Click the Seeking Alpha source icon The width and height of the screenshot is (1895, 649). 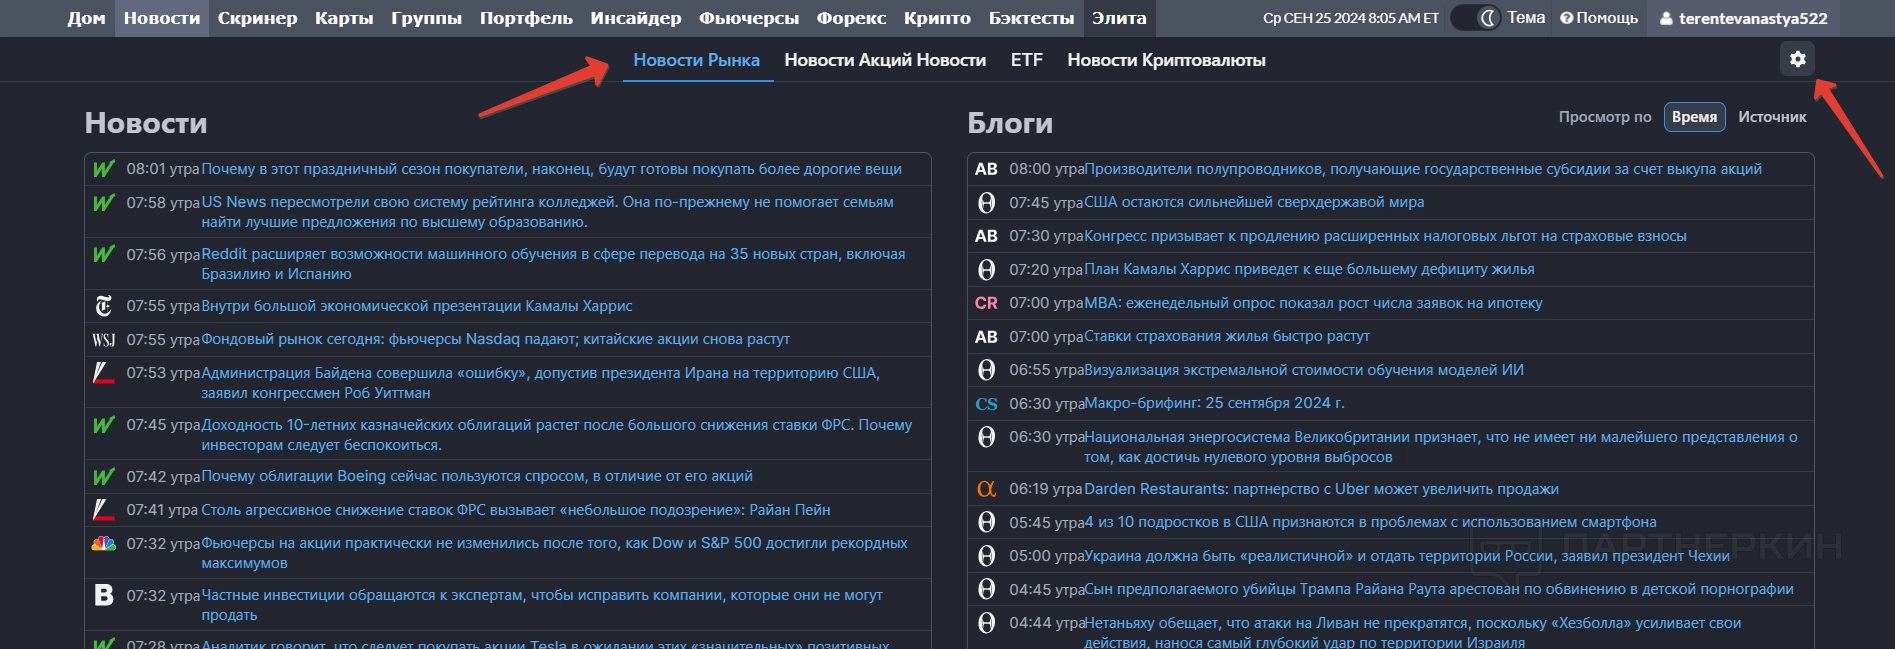point(986,489)
